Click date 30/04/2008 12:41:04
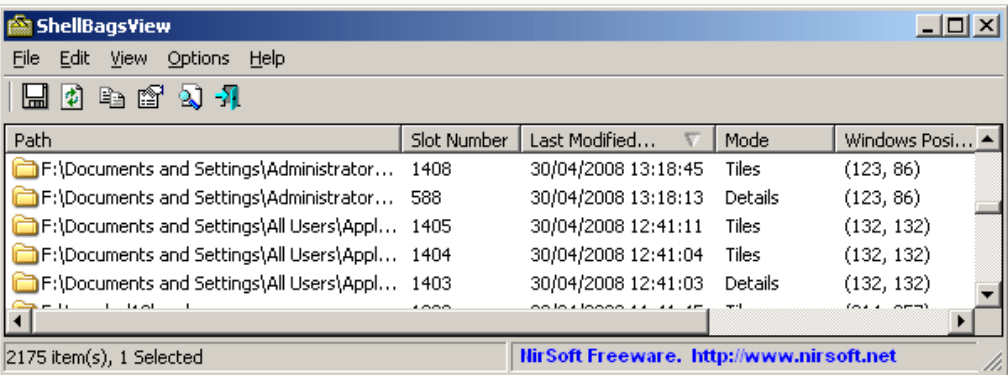The image size is (1008, 375). [616, 255]
